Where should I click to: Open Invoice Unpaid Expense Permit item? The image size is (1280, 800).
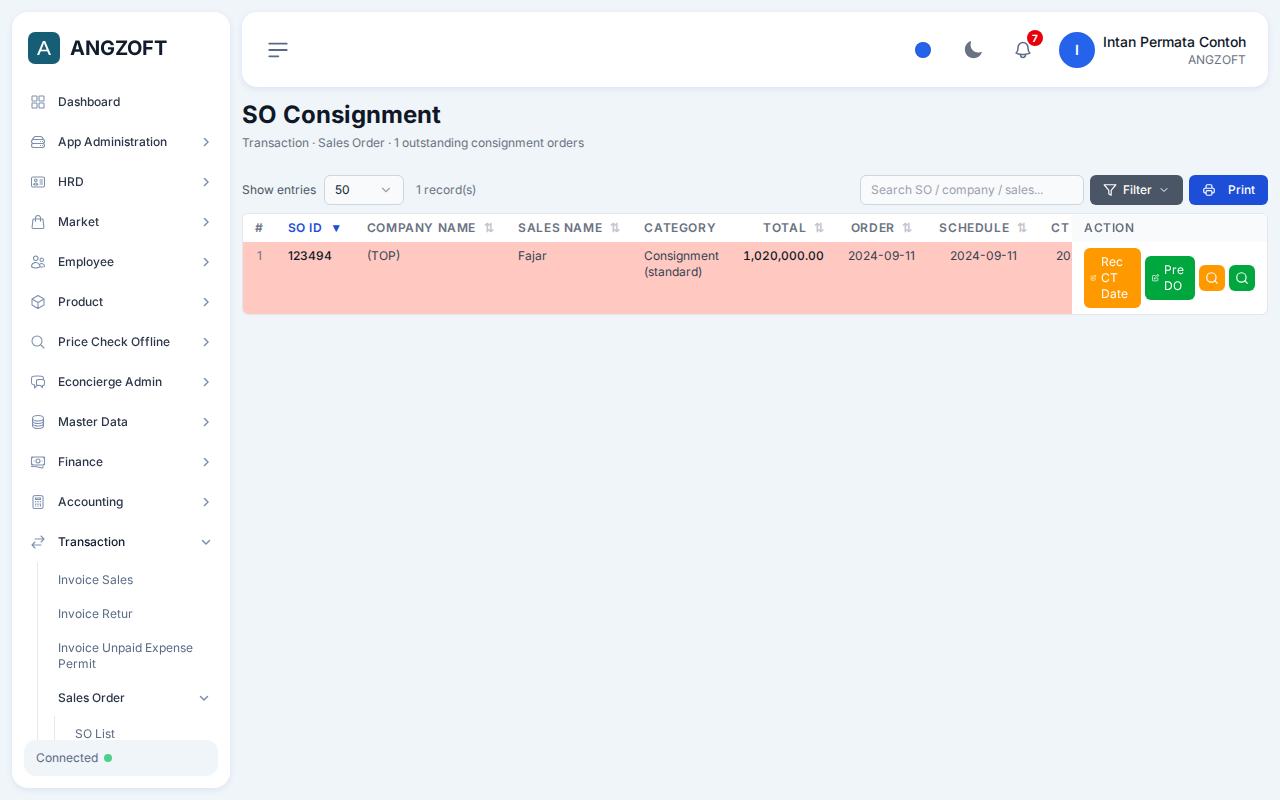(x=125, y=656)
